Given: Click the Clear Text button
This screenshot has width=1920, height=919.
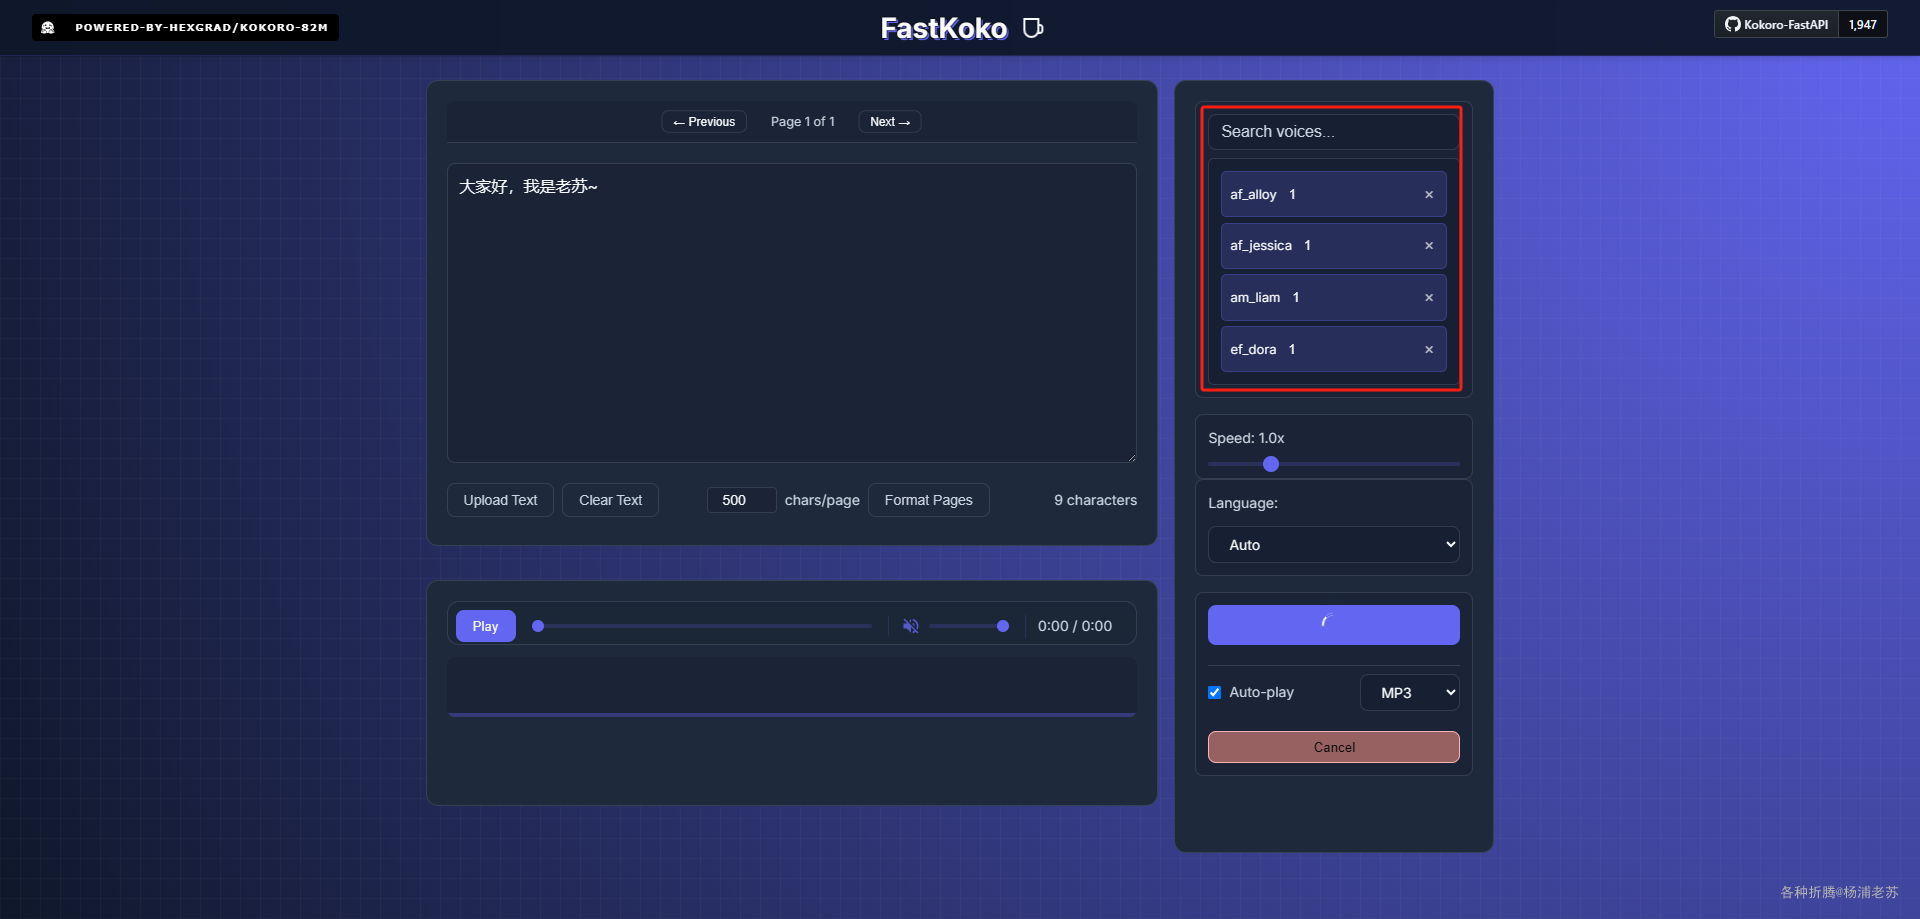Looking at the screenshot, I should [x=610, y=500].
